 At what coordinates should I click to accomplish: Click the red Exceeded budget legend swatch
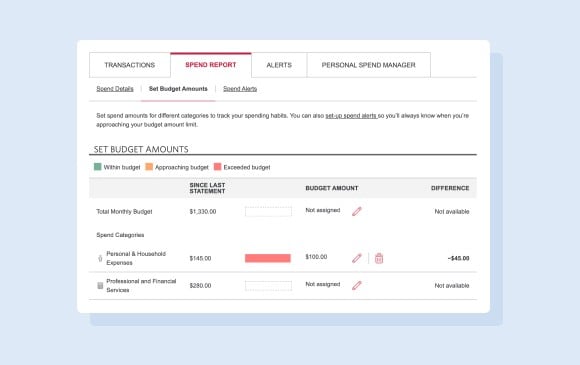(218, 167)
